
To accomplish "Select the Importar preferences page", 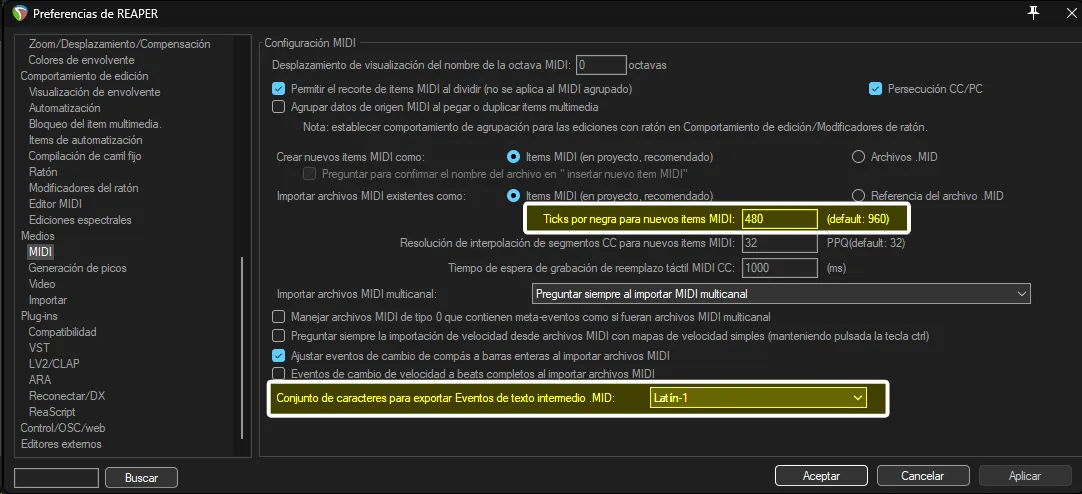I will click(48, 300).
